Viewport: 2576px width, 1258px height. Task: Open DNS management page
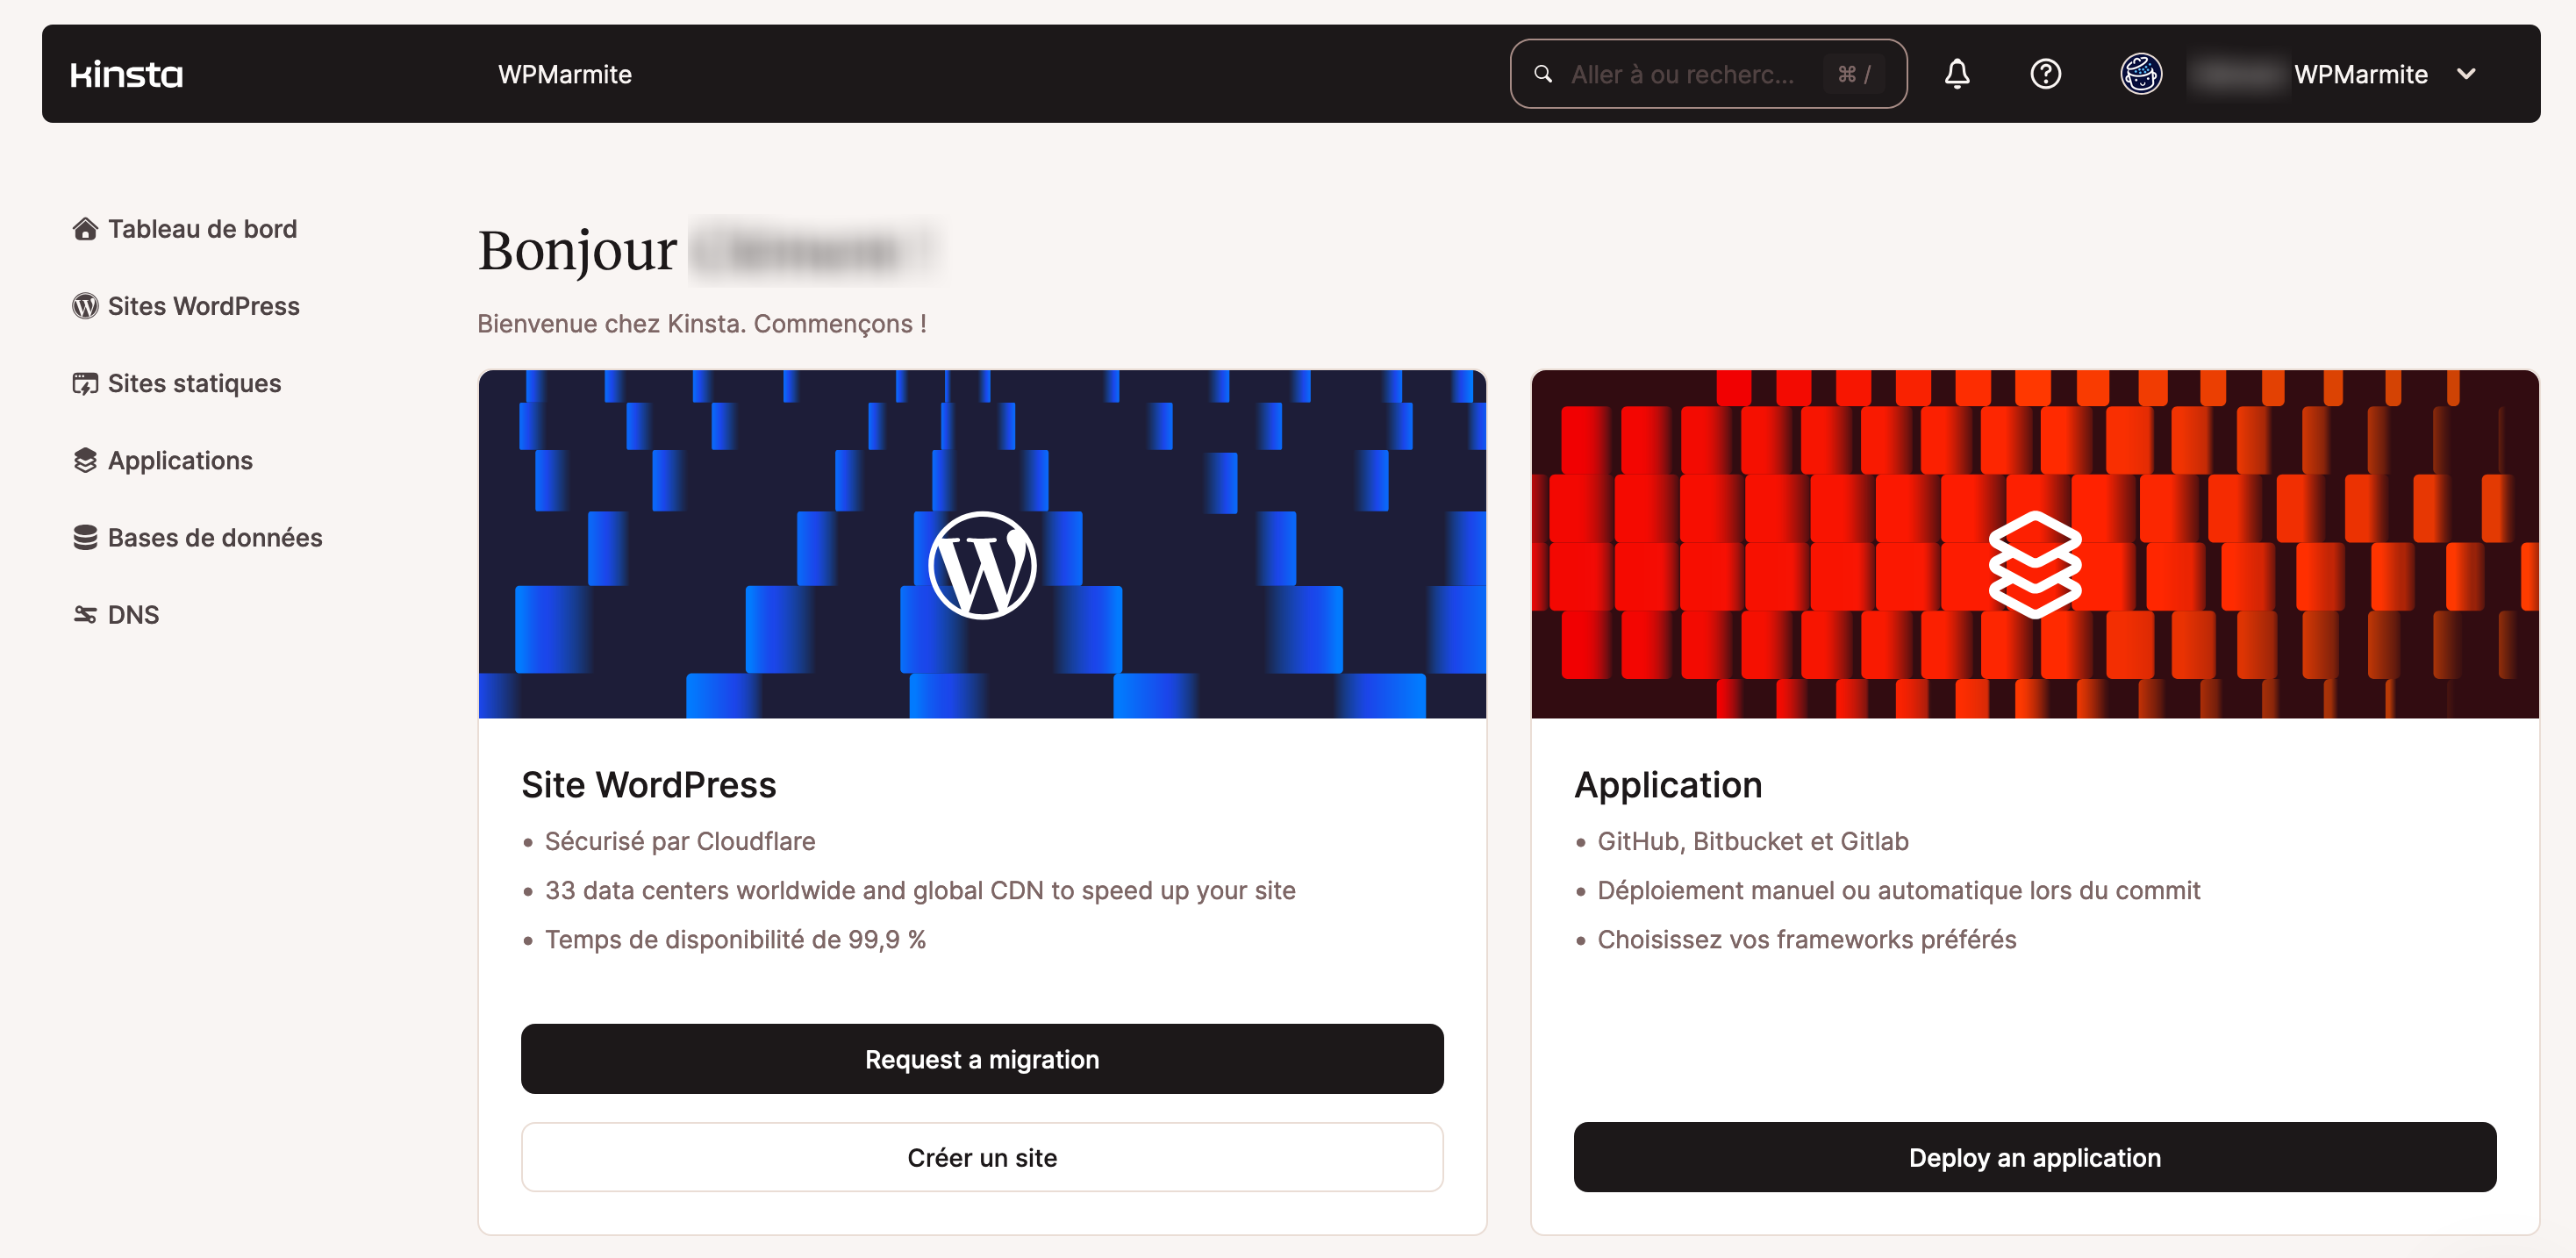[116, 614]
